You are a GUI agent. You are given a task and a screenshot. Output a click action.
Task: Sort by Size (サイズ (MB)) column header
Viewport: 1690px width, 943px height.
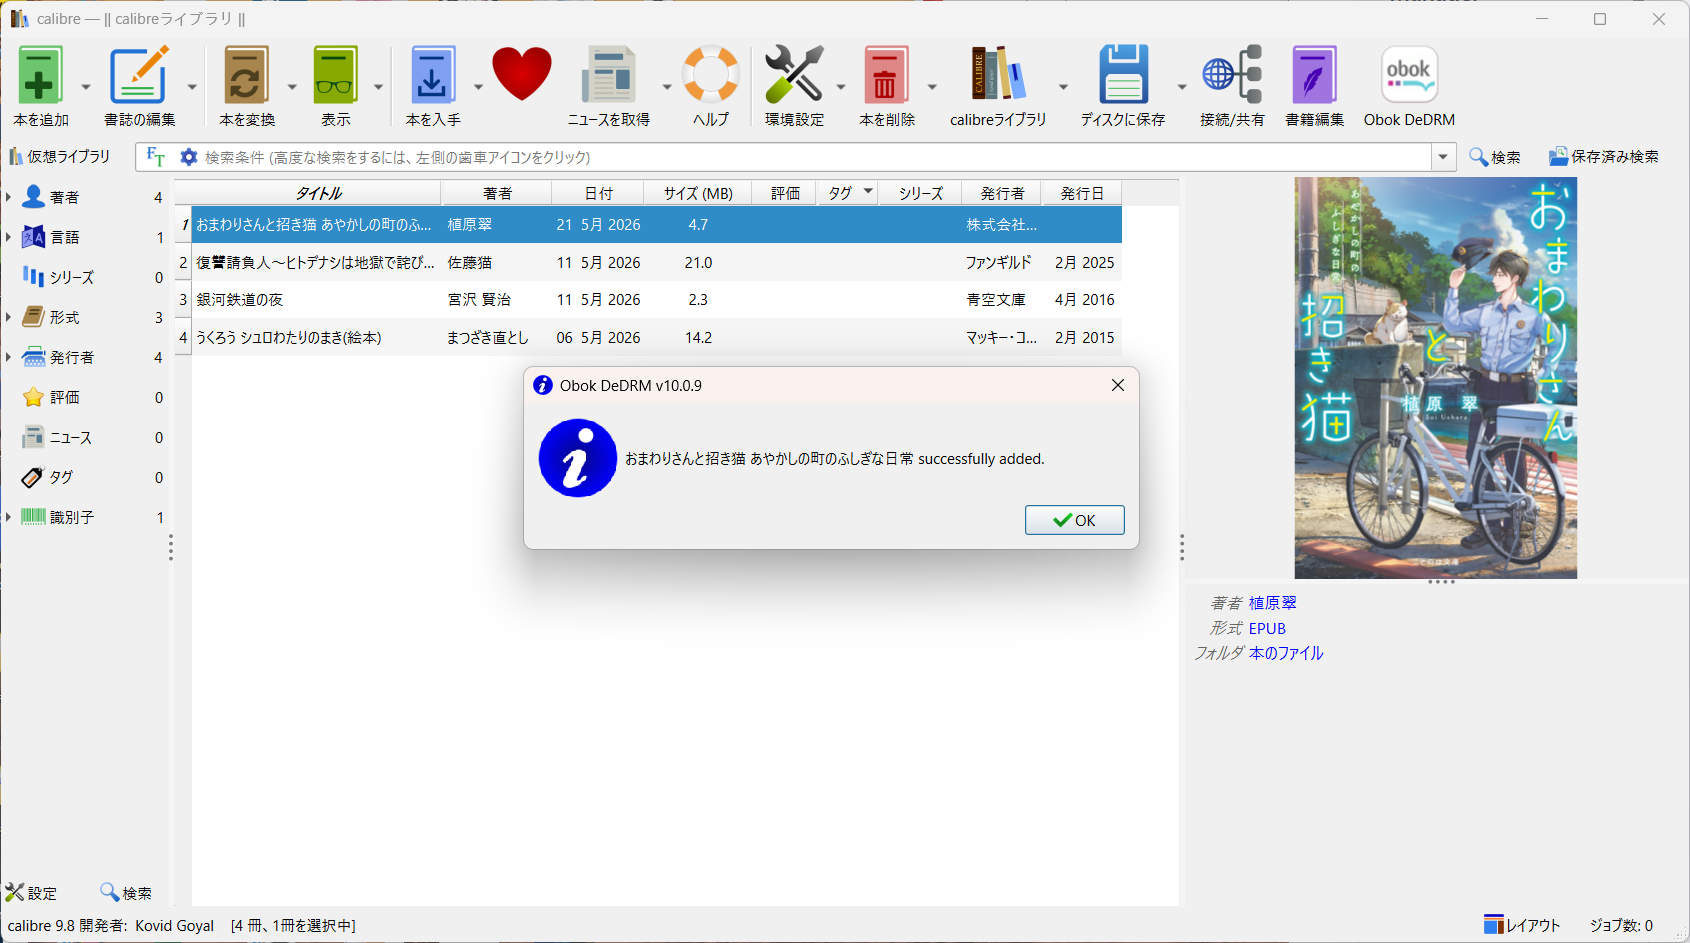(x=698, y=193)
